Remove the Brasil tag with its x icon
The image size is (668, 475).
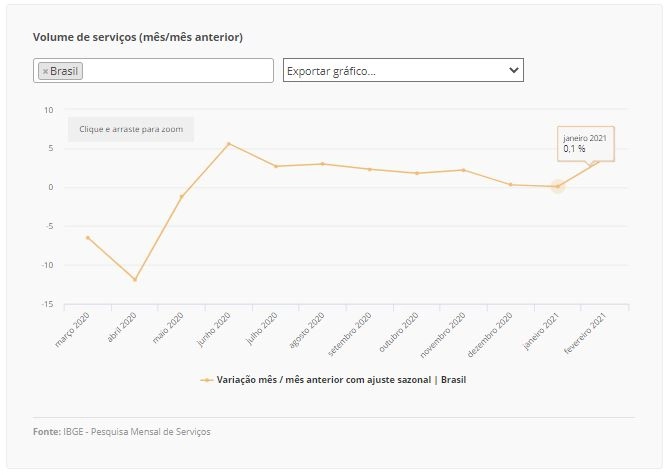pos(45,72)
